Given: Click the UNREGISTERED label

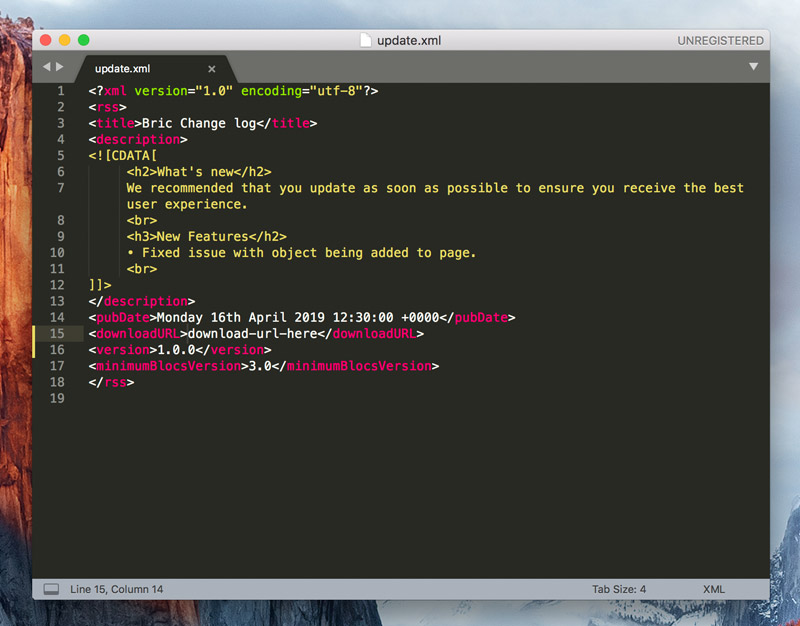Looking at the screenshot, I should [x=720, y=40].
